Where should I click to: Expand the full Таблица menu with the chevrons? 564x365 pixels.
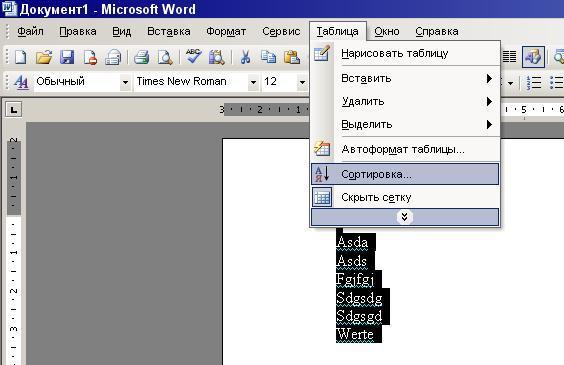405,217
